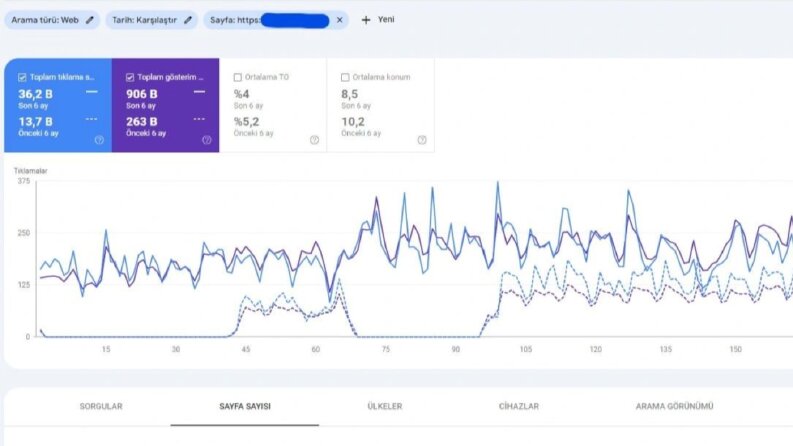Click the 125 y-axis label
The image size is (793, 446).
pyautogui.click(x=24, y=285)
